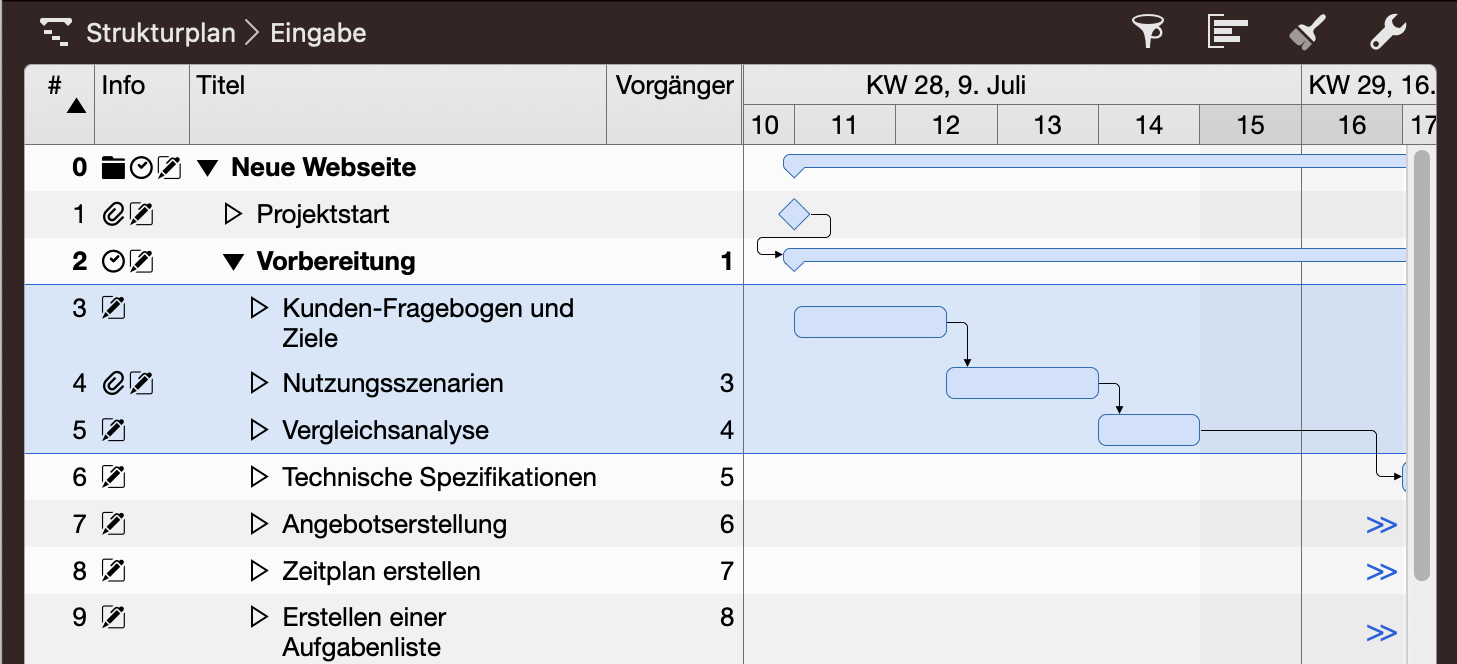Click the vertical scrollbar in the Gantt chart
The image size is (1457, 664).
1422,360
